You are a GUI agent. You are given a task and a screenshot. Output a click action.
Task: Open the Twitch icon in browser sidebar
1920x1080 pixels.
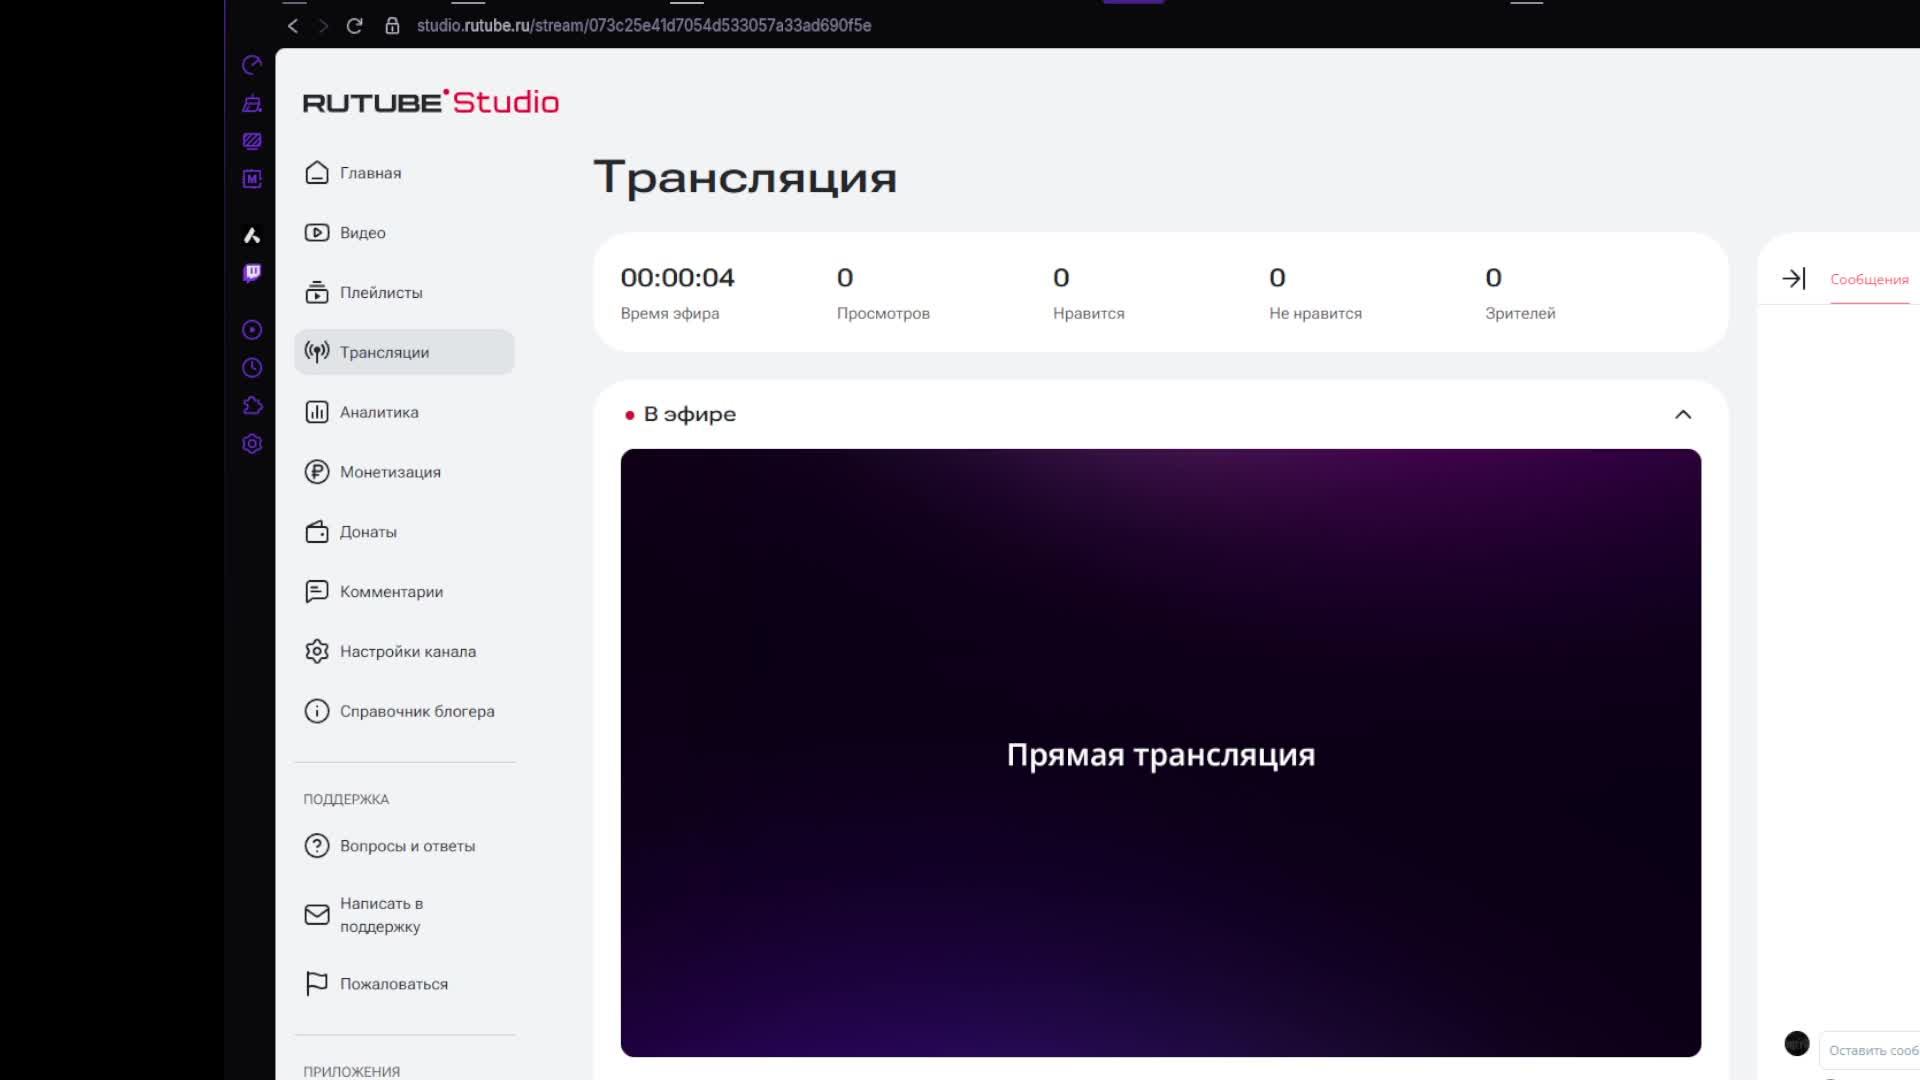pos(252,273)
